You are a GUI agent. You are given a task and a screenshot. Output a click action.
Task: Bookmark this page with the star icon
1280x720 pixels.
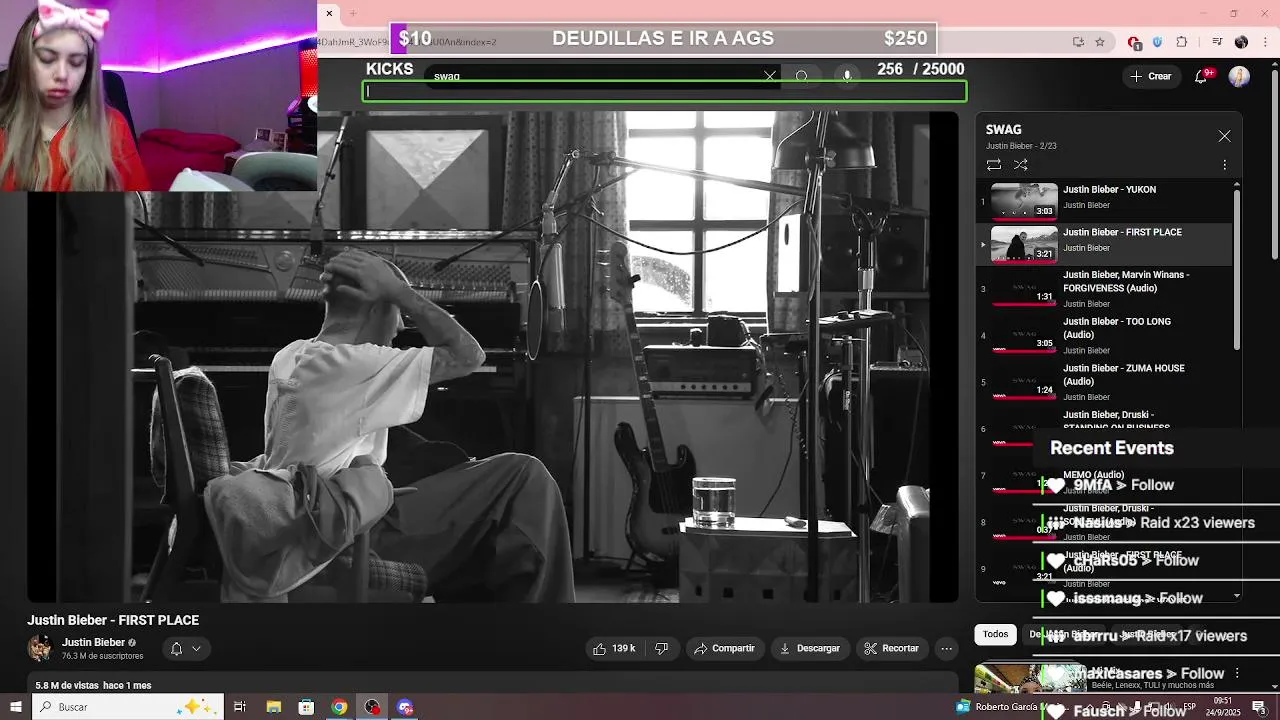pyautogui.click(x=1100, y=42)
